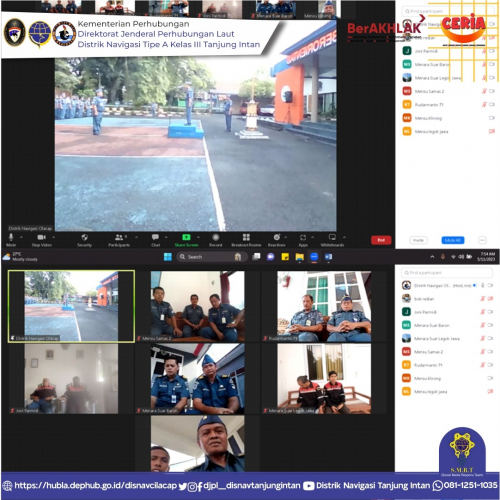The image size is (500, 500).
Task: Expand the arrow next to Share Screen
Action: 199,237
